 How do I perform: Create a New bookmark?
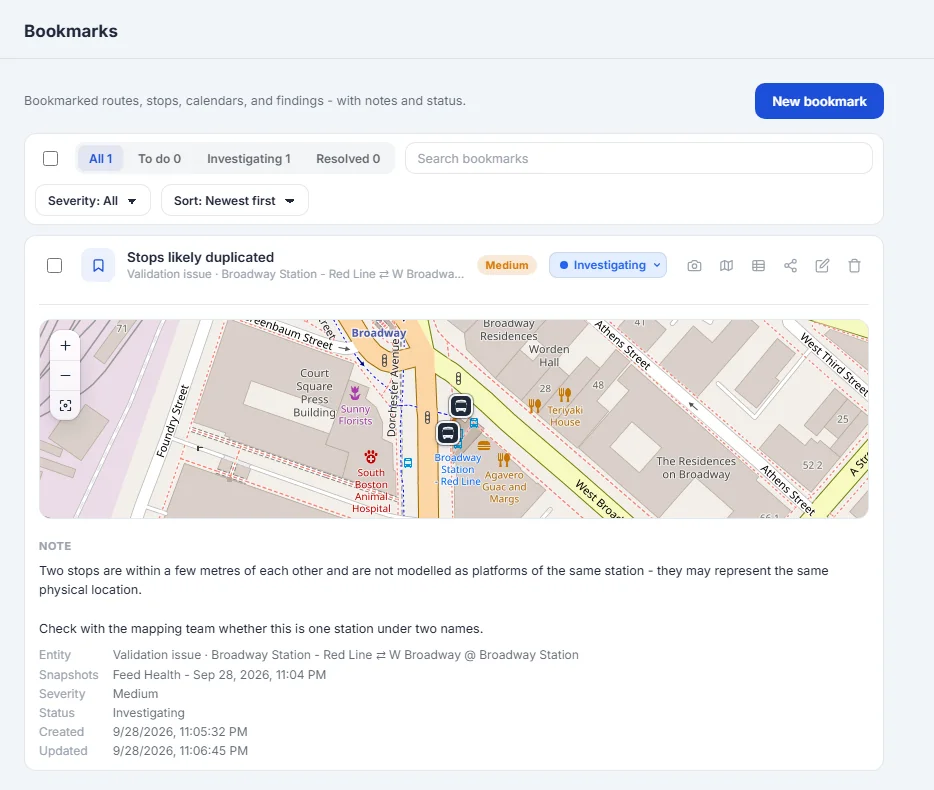[819, 101]
